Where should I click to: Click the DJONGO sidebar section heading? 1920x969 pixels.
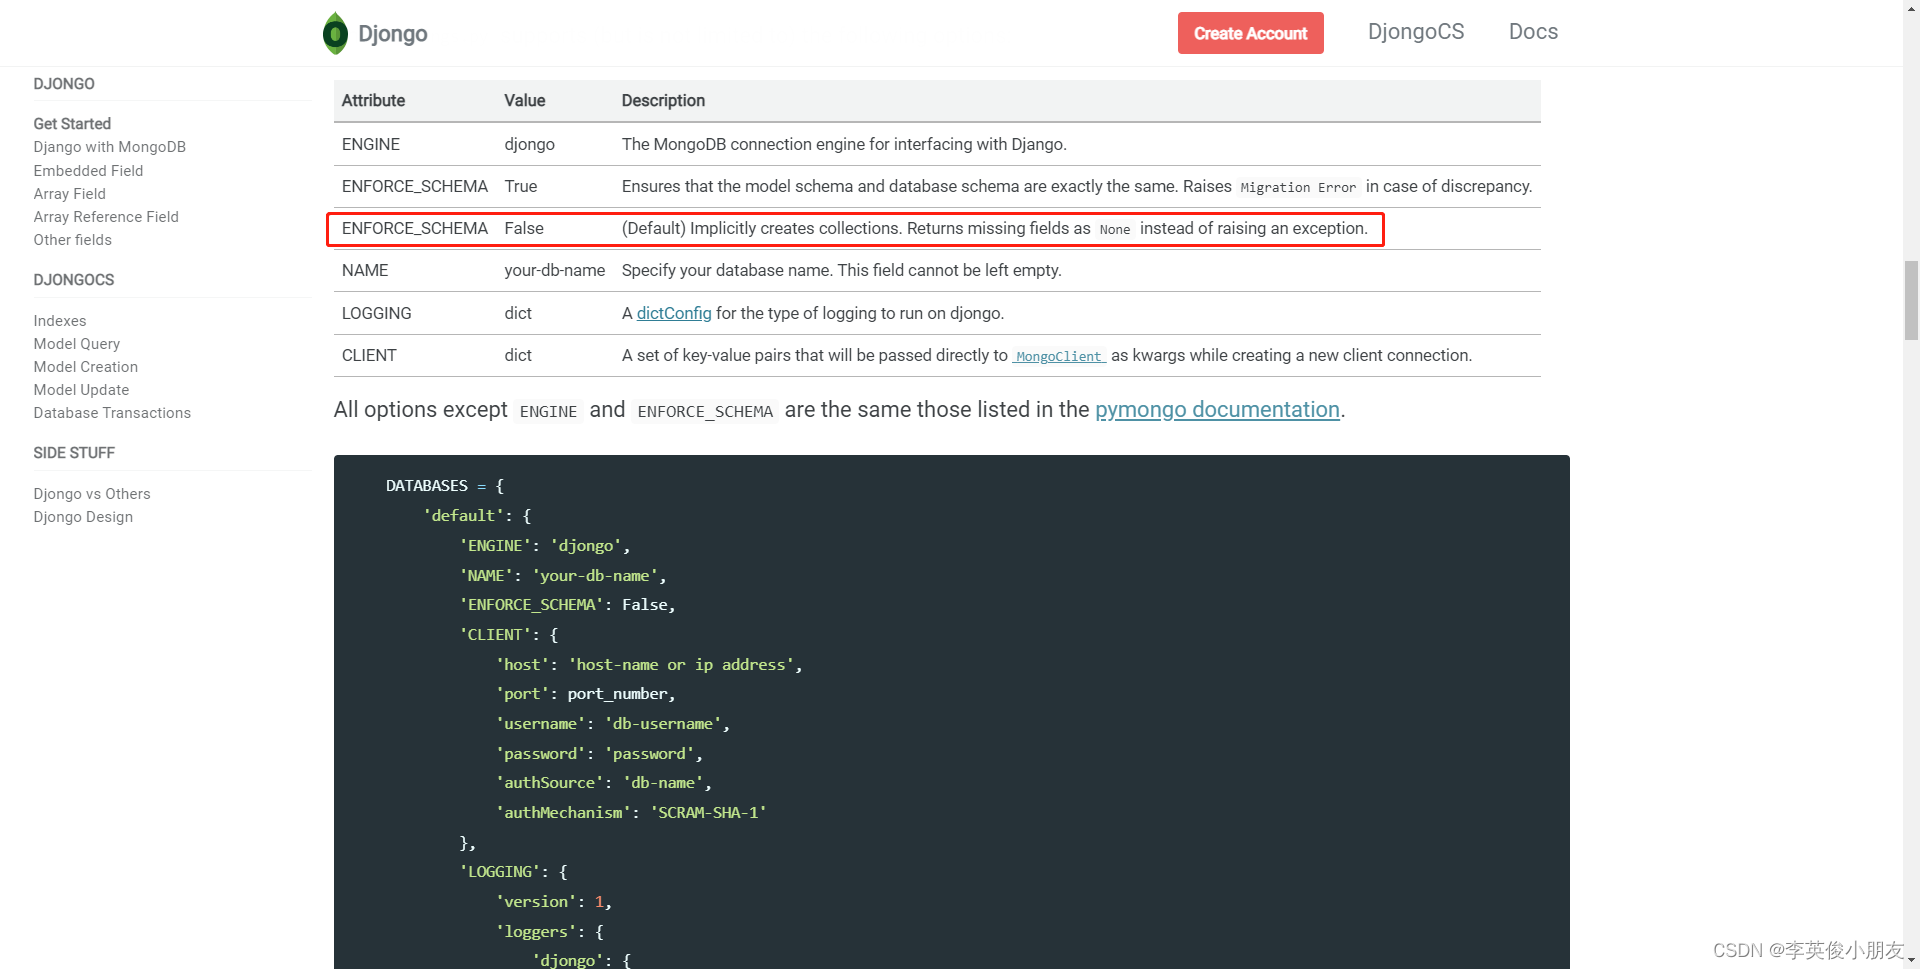click(x=64, y=84)
